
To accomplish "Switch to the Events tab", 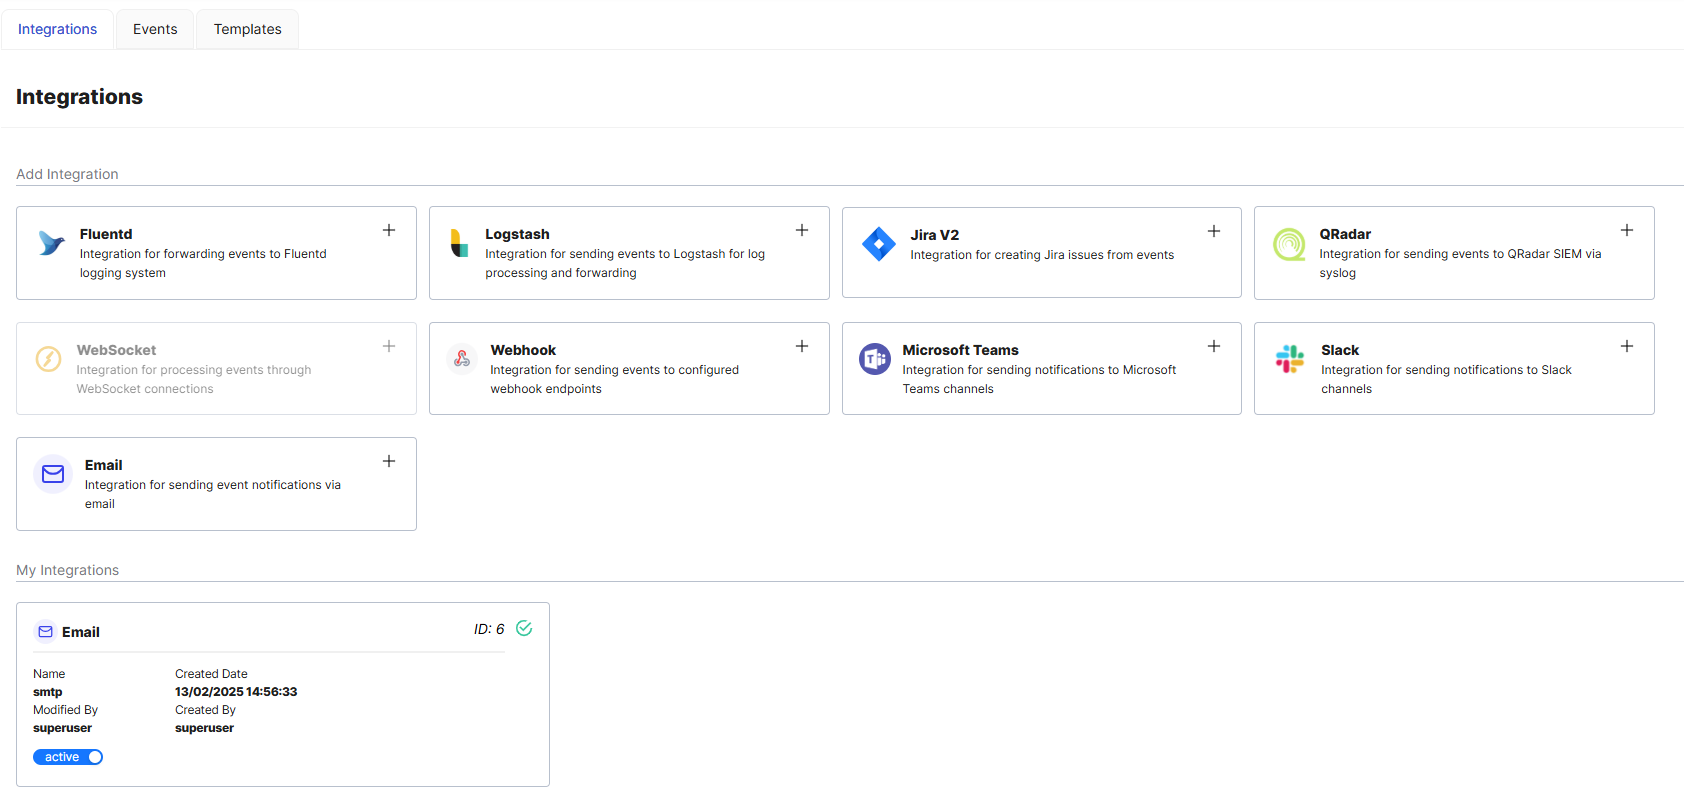I will pos(155,29).
